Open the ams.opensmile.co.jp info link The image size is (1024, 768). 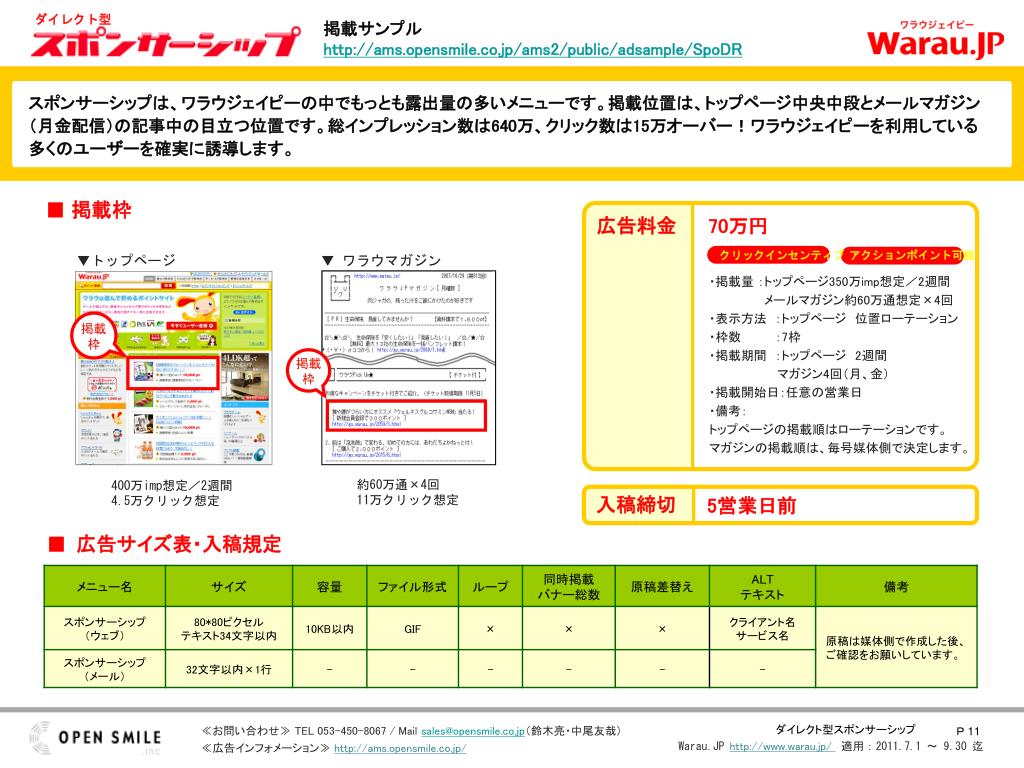(400, 748)
